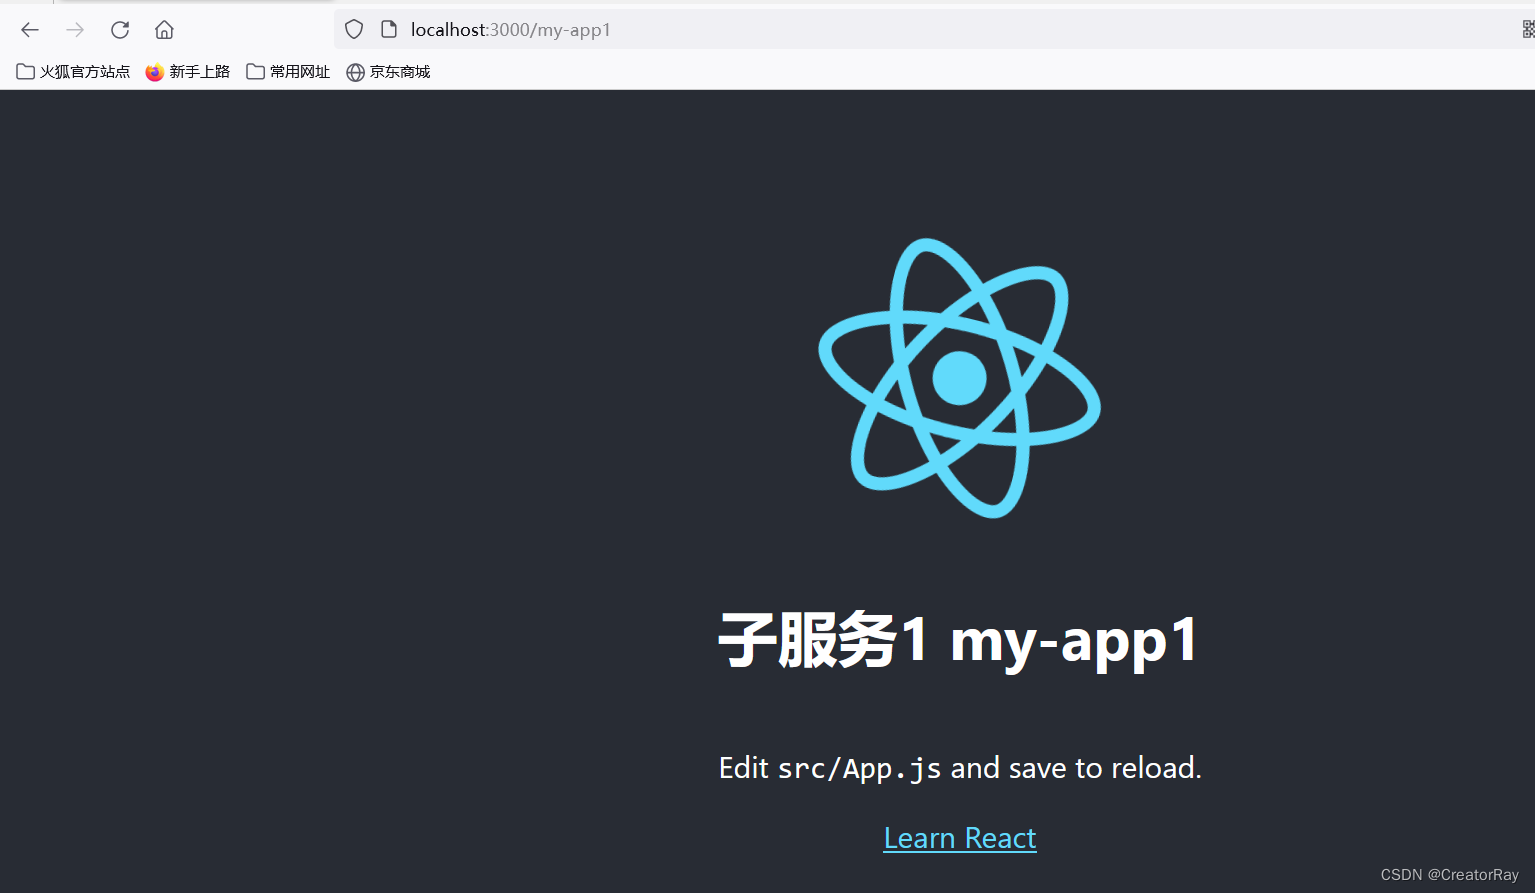This screenshot has width=1535, height=893.
Task: Go back with the browser back arrow
Action: pos(30,30)
